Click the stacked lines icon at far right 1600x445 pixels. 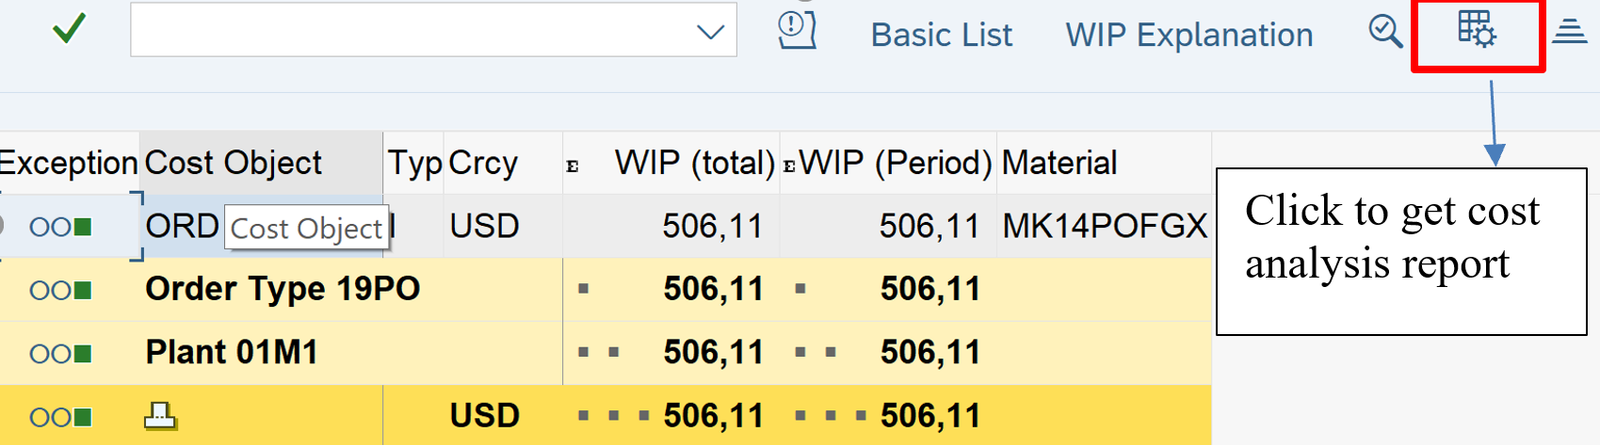(1569, 32)
